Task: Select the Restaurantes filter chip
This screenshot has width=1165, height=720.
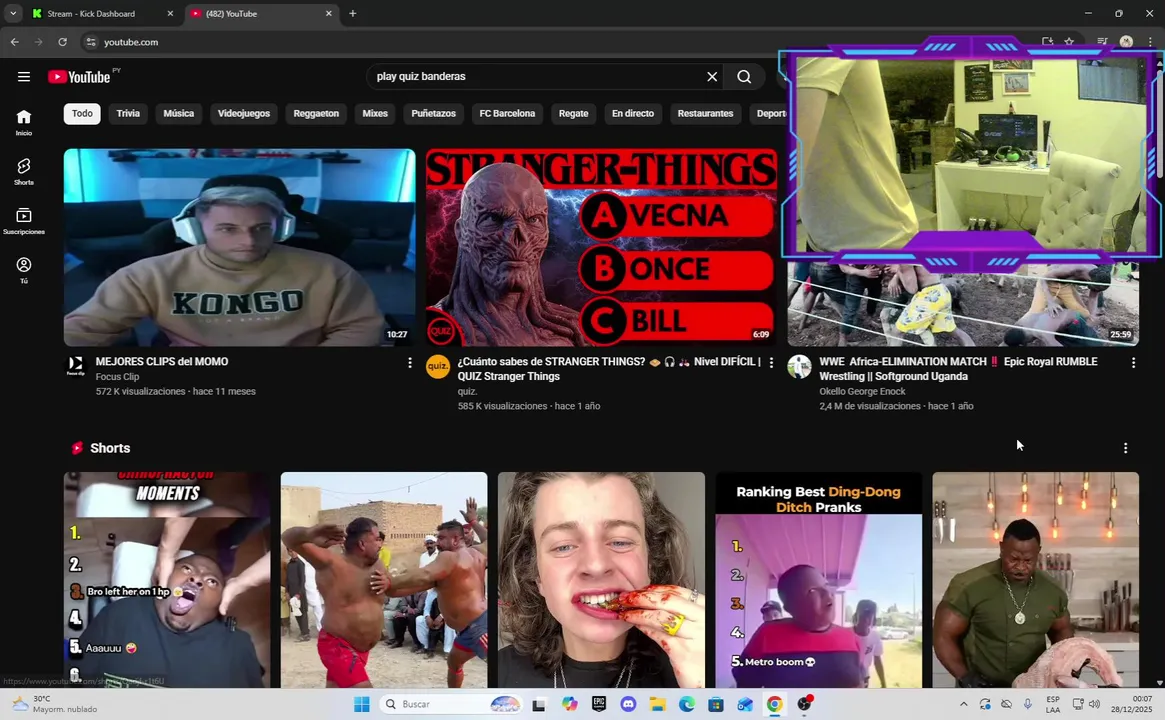Action: click(705, 114)
